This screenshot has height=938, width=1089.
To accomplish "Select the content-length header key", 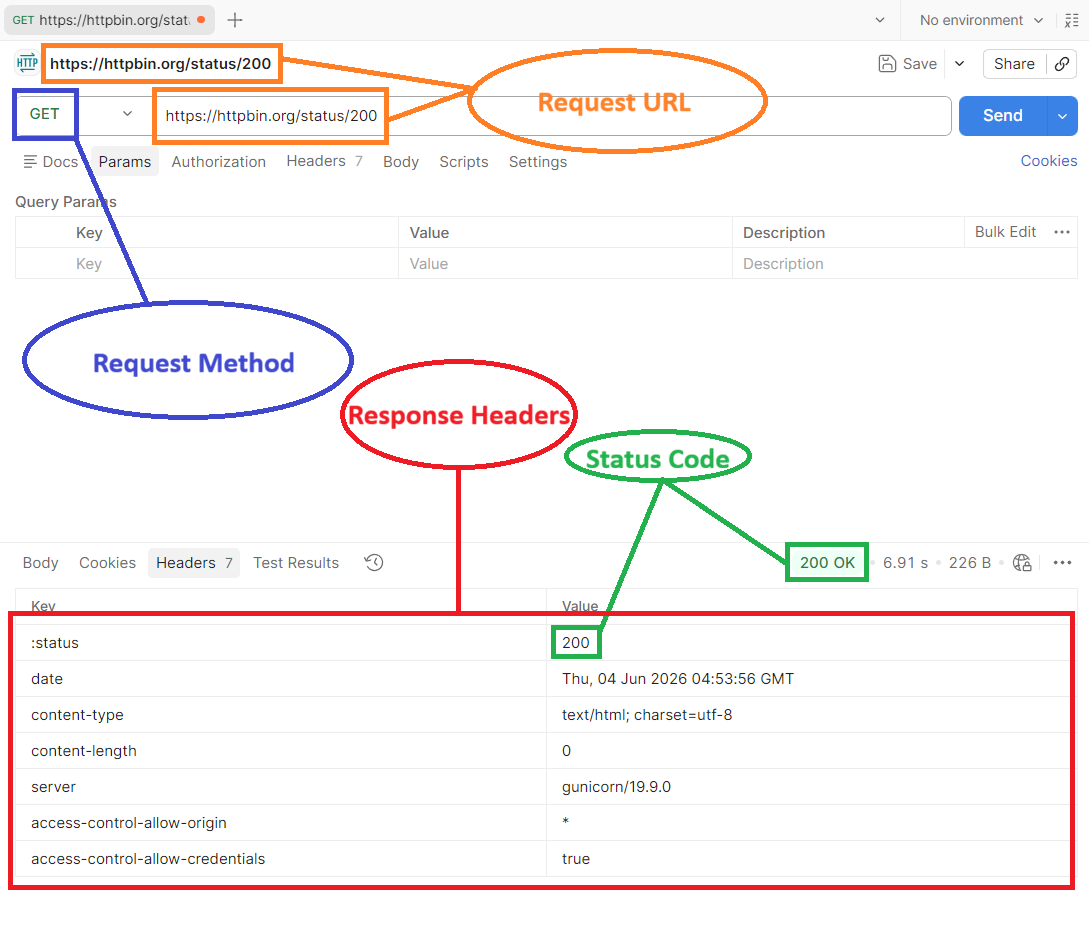I will point(84,751).
